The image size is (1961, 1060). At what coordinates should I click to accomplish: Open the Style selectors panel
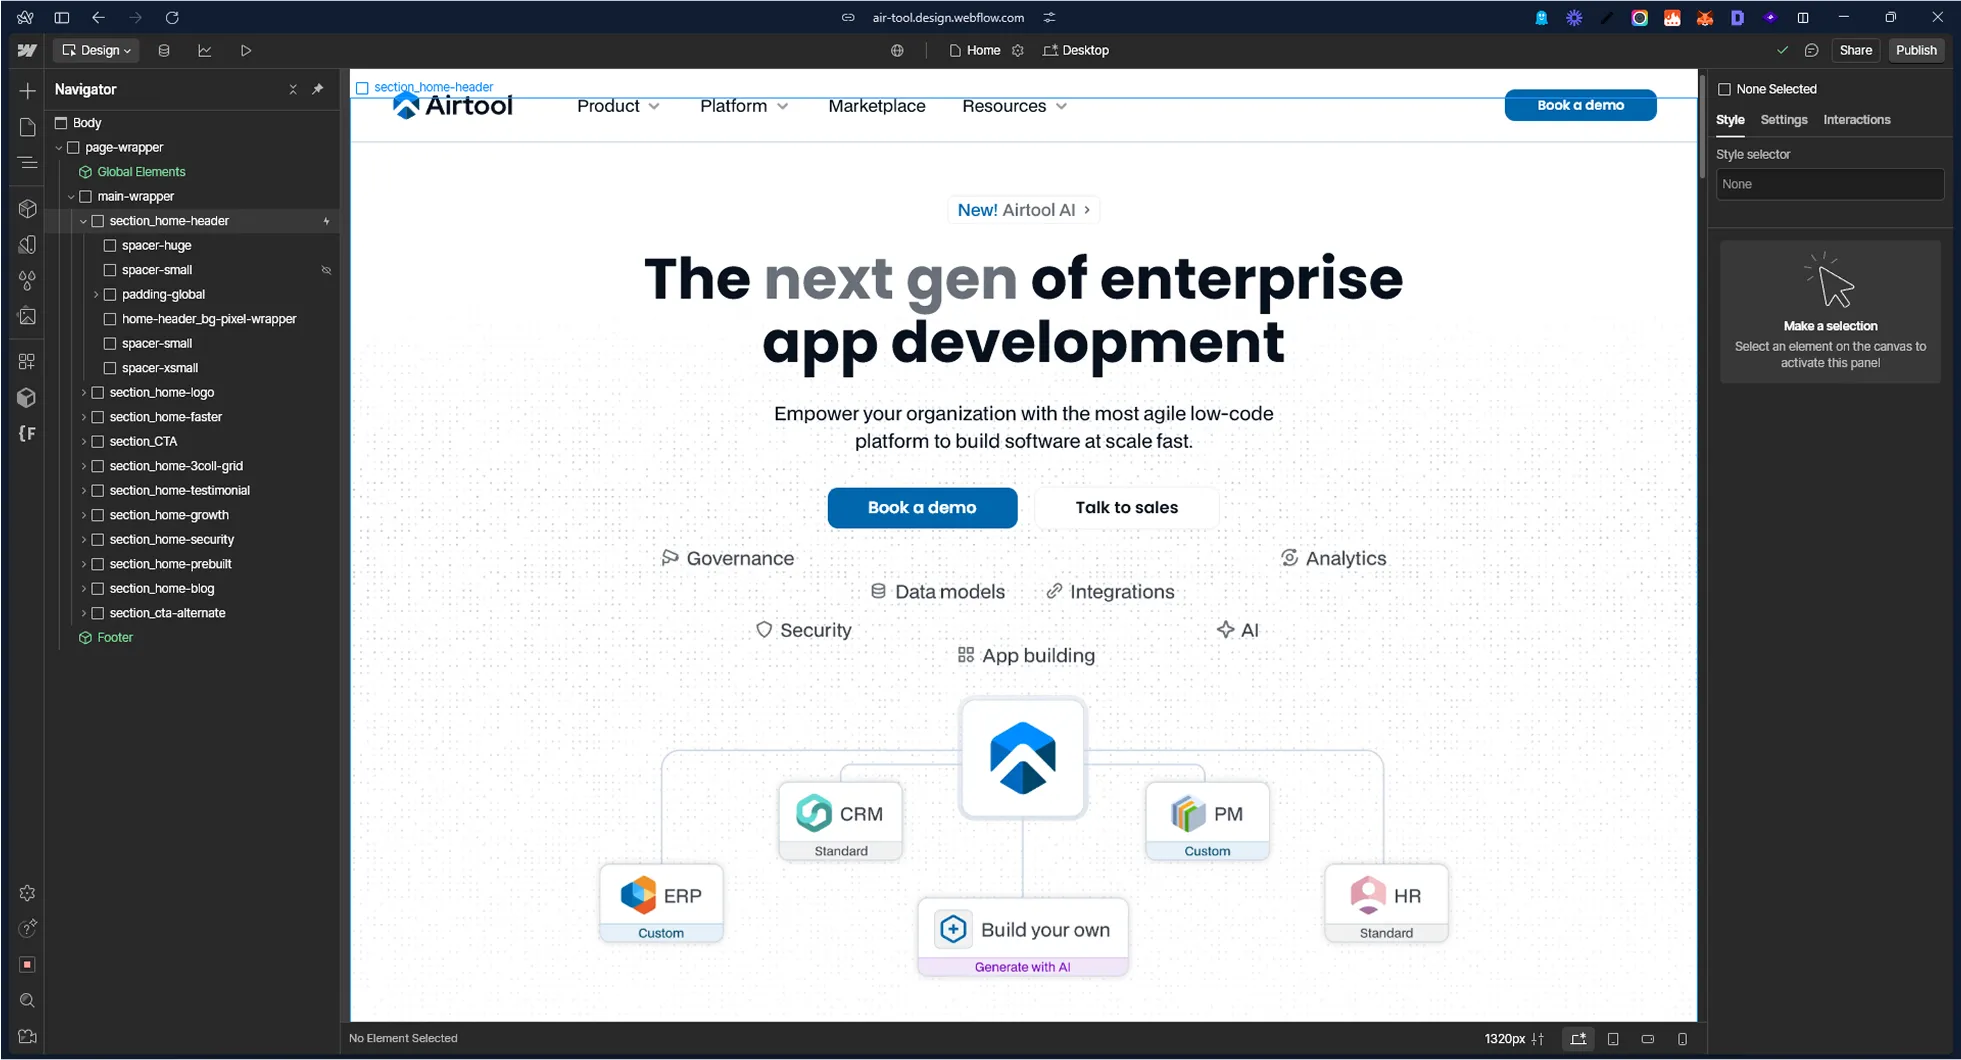(27, 245)
